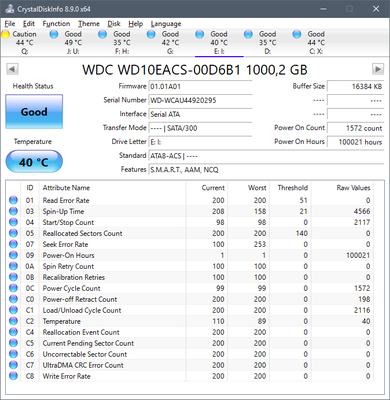390x400 pixels.
Task: Click the Good health status button
Action: 34,112
